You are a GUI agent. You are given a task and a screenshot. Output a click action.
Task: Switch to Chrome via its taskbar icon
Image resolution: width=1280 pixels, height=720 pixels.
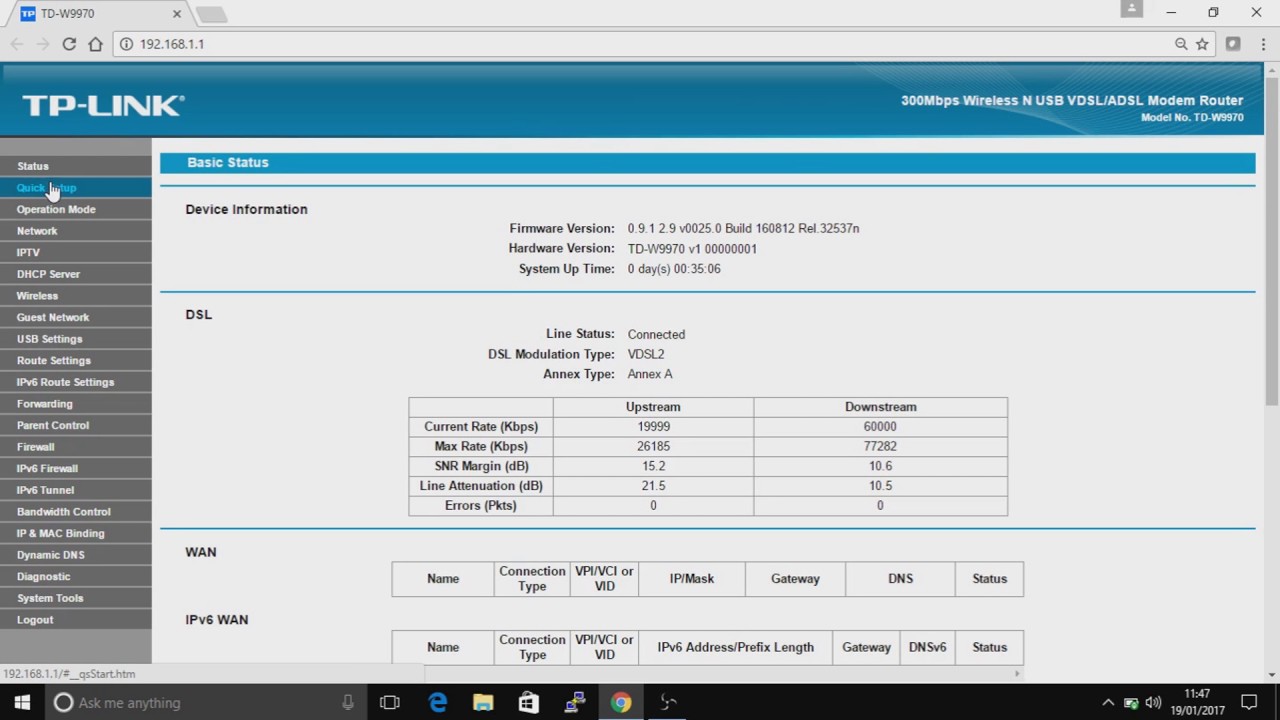(621, 702)
